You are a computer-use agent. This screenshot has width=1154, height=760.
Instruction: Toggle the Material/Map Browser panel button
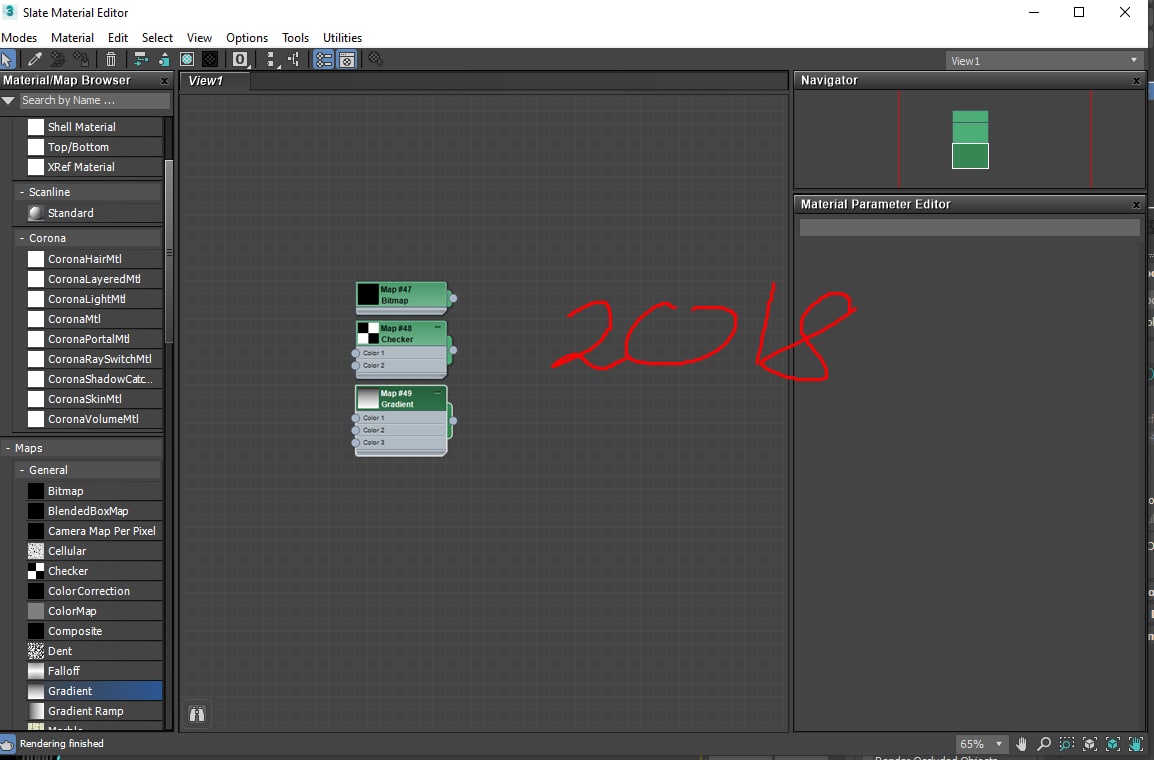click(324, 60)
